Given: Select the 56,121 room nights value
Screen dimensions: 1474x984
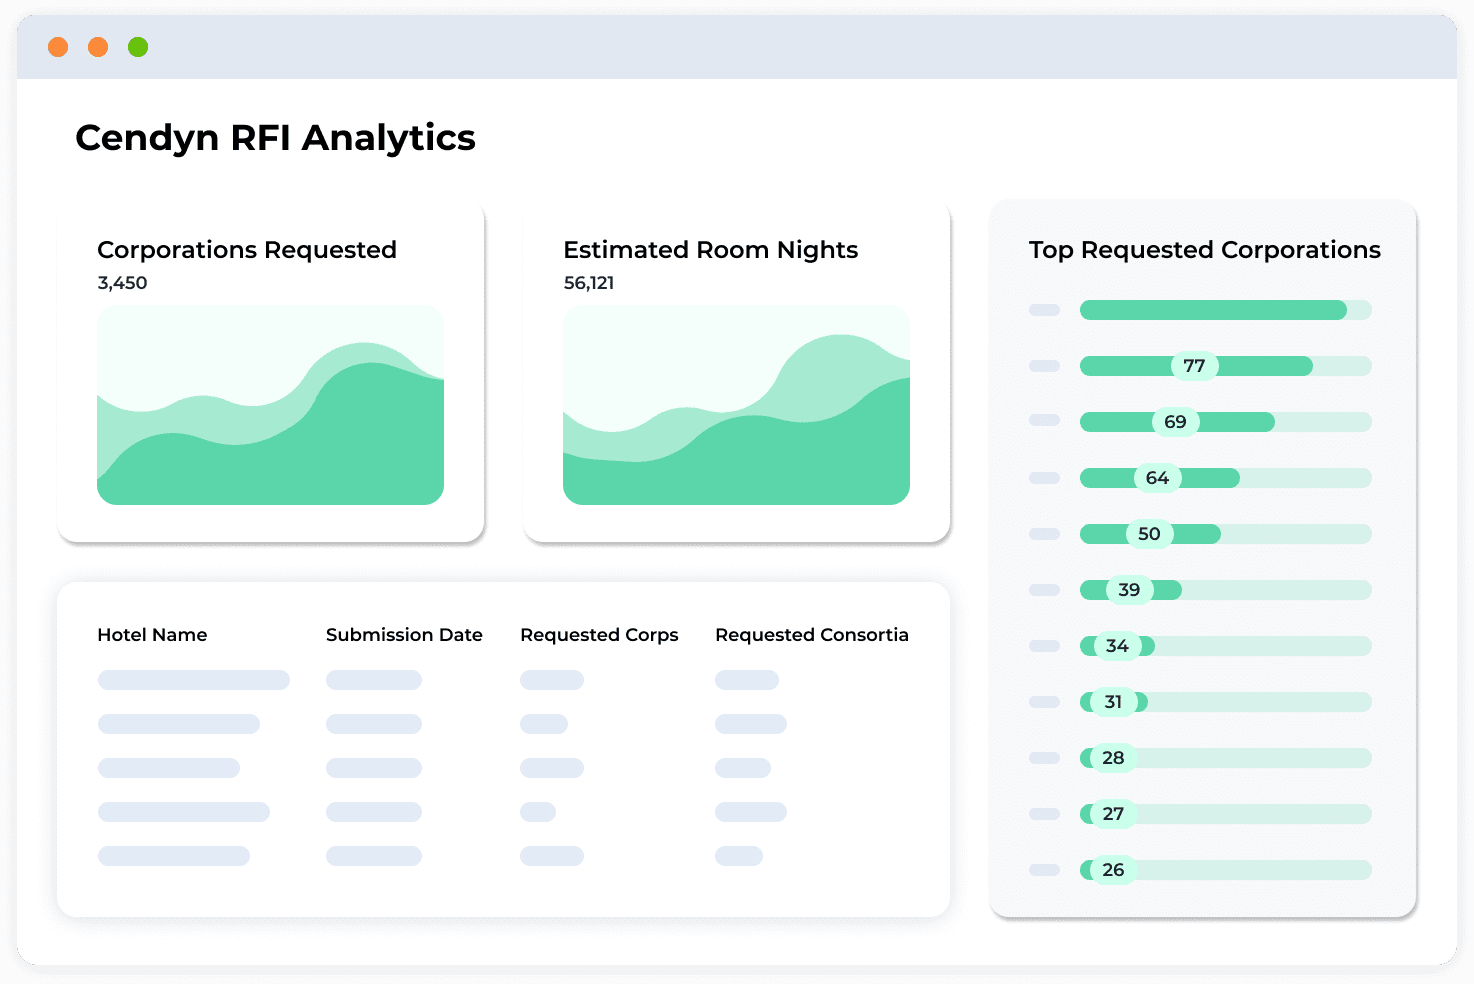Looking at the screenshot, I should point(588,283).
